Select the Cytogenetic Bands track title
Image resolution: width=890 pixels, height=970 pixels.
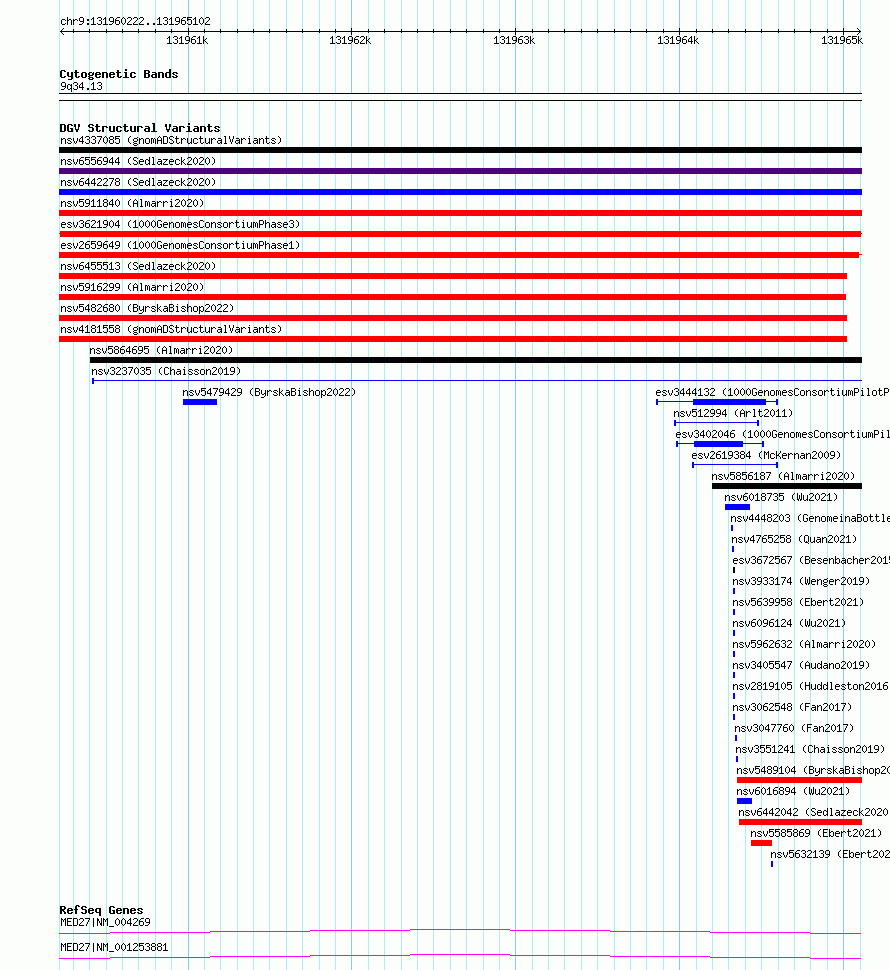[119, 74]
